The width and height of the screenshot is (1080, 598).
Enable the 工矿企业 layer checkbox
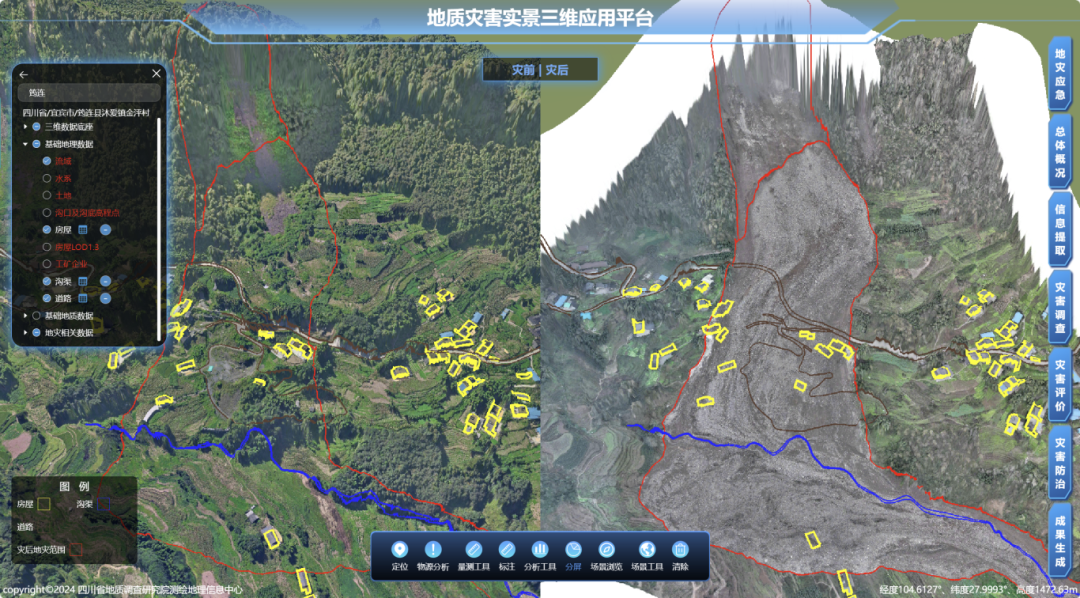point(47,264)
